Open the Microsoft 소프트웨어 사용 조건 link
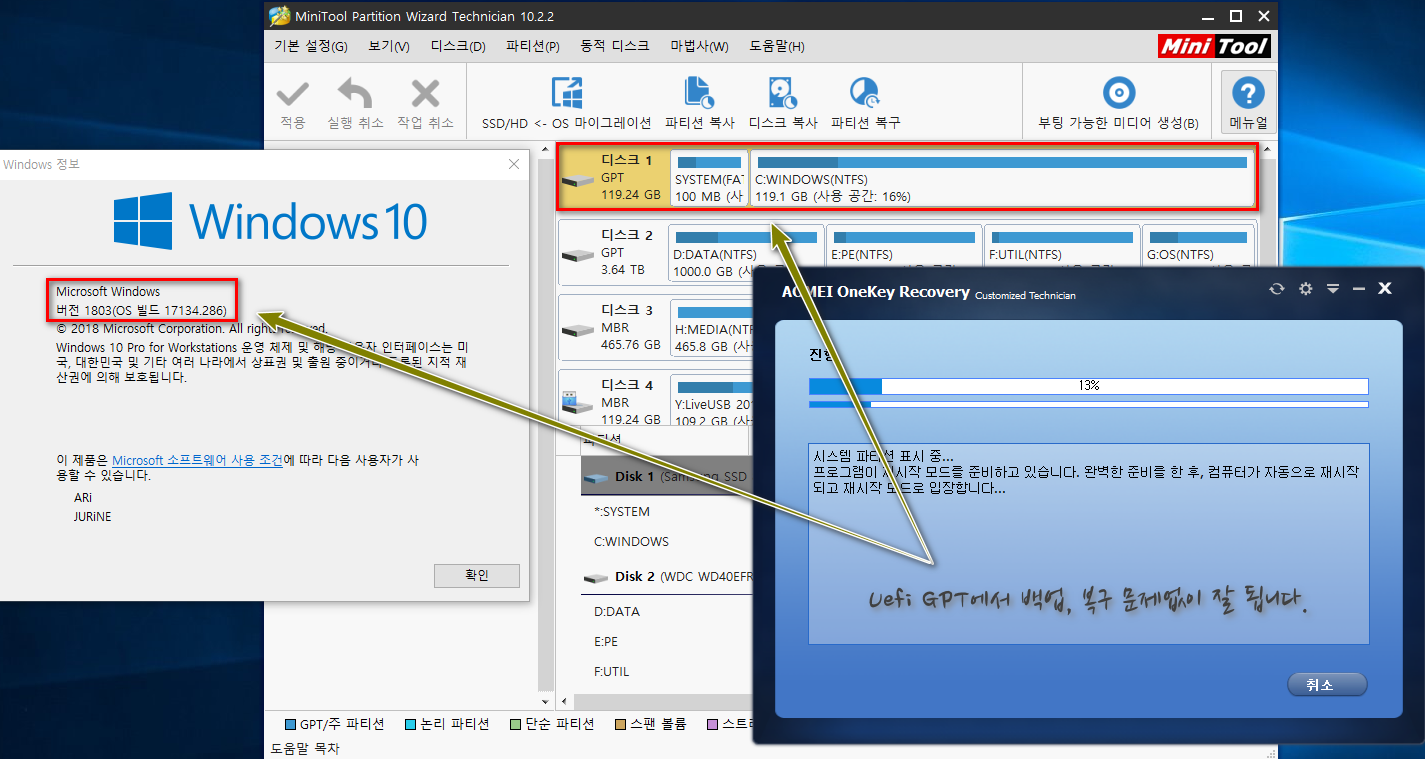The width and height of the screenshot is (1425, 759). [197, 461]
